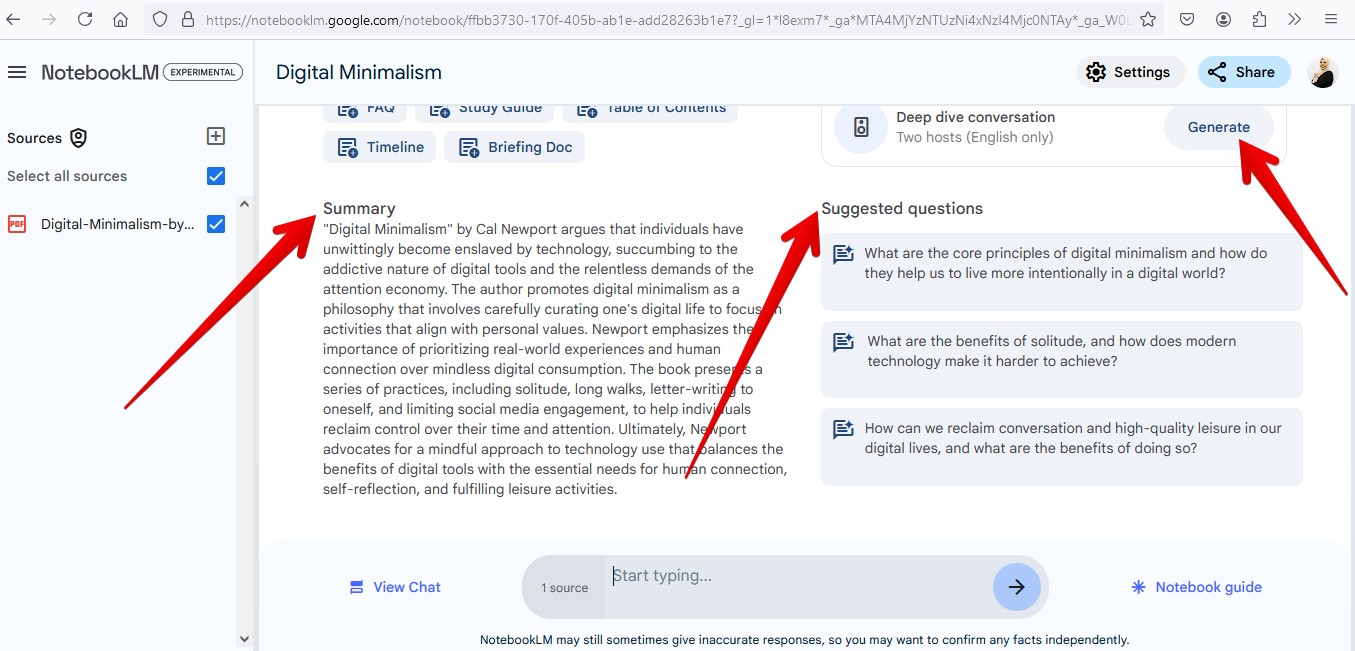Click the Deep dive conversation audio icon

click(860, 127)
